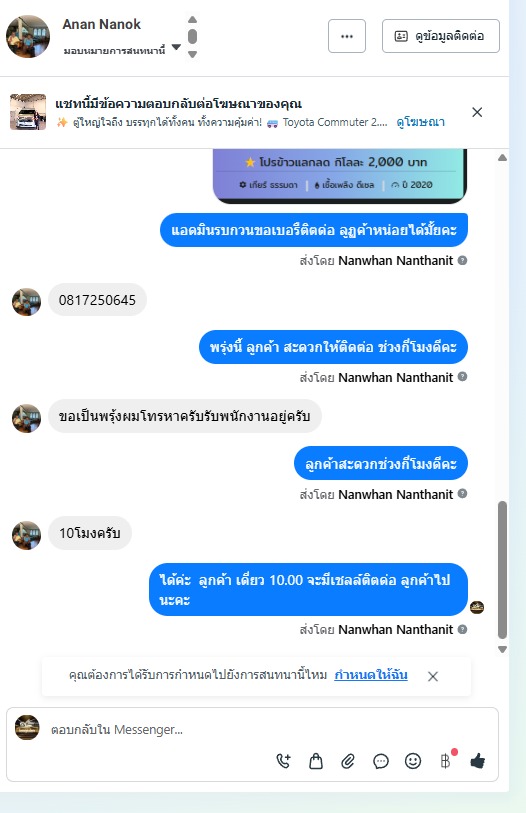Click the baht payment request icon

pos(446,761)
